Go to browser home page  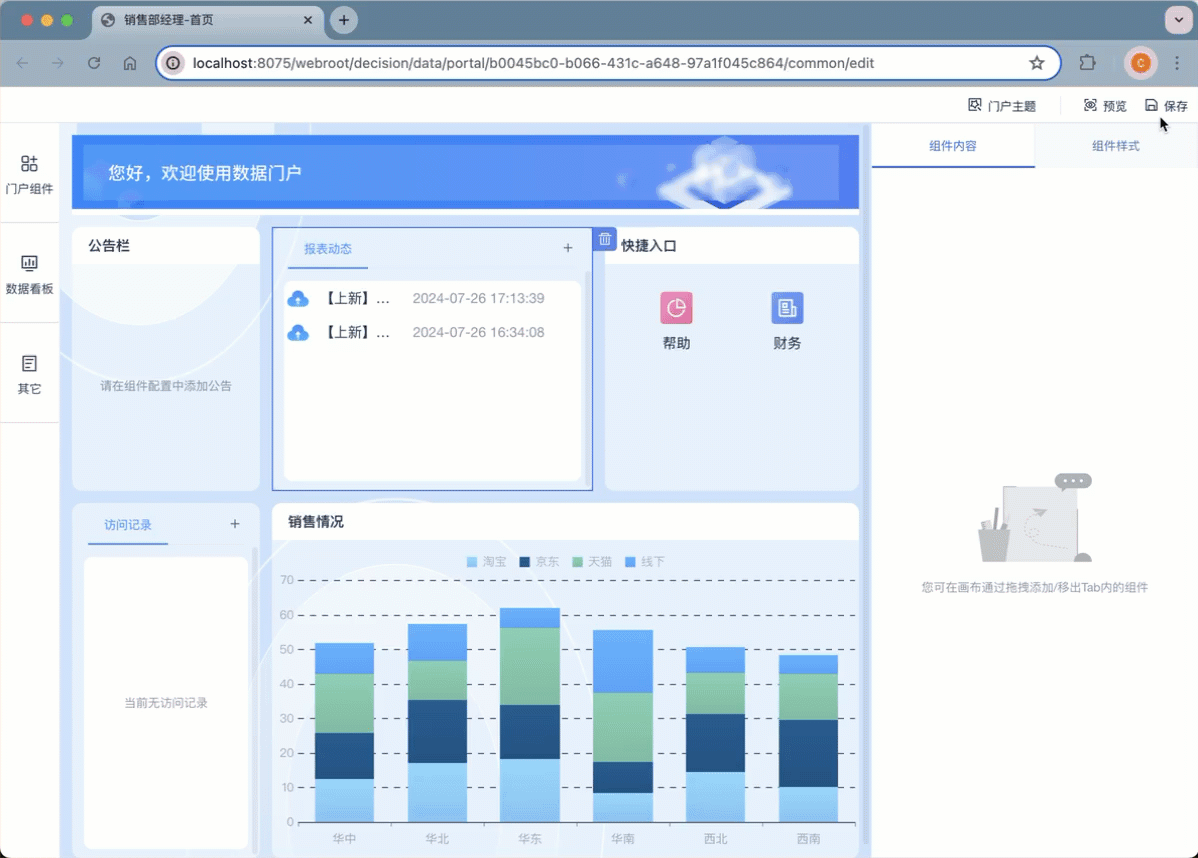tap(130, 63)
